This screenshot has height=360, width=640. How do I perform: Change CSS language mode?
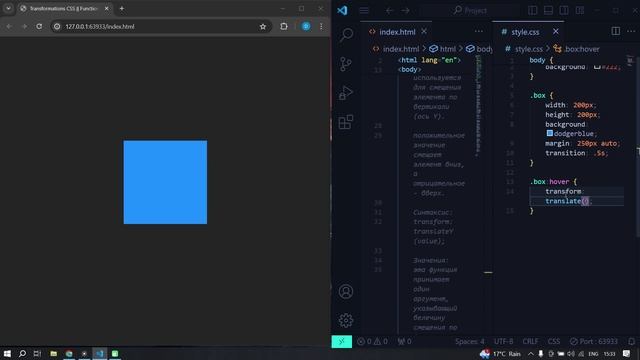pyautogui.click(x=554, y=341)
